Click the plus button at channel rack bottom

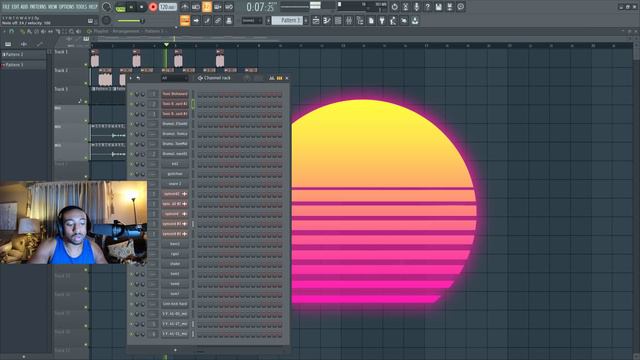[x=176, y=350]
